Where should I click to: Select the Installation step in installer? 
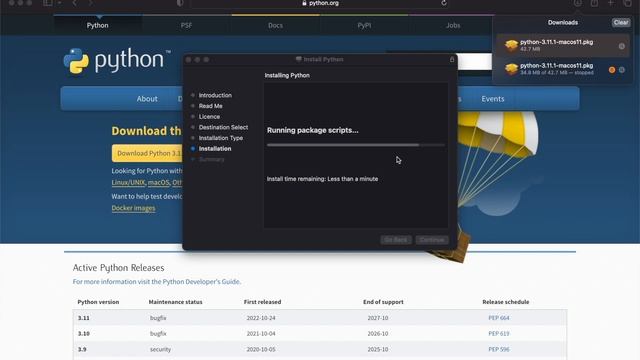[x=215, y=149]
